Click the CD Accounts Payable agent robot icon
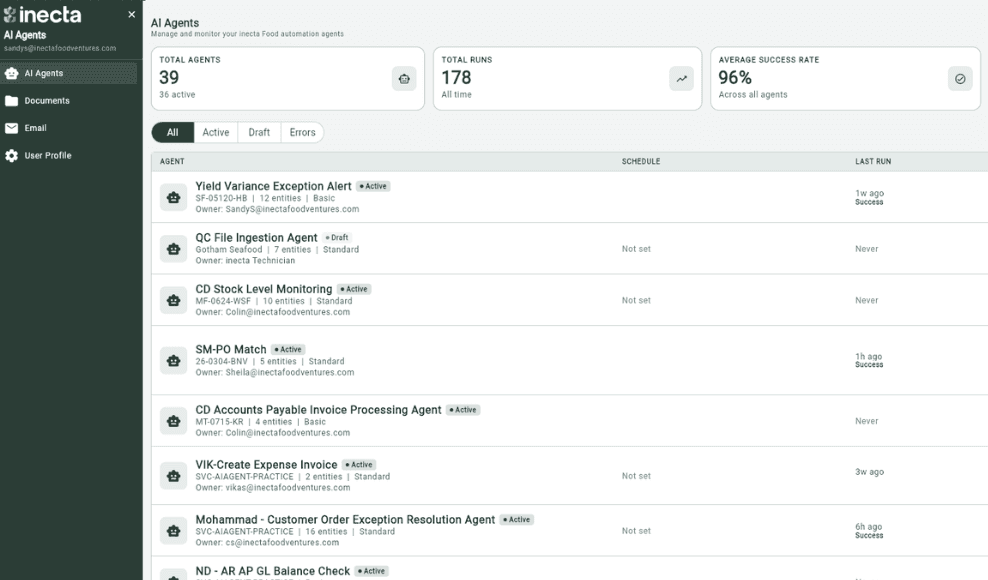The width and height of the screenshot is (988, 580). point(173,421)
